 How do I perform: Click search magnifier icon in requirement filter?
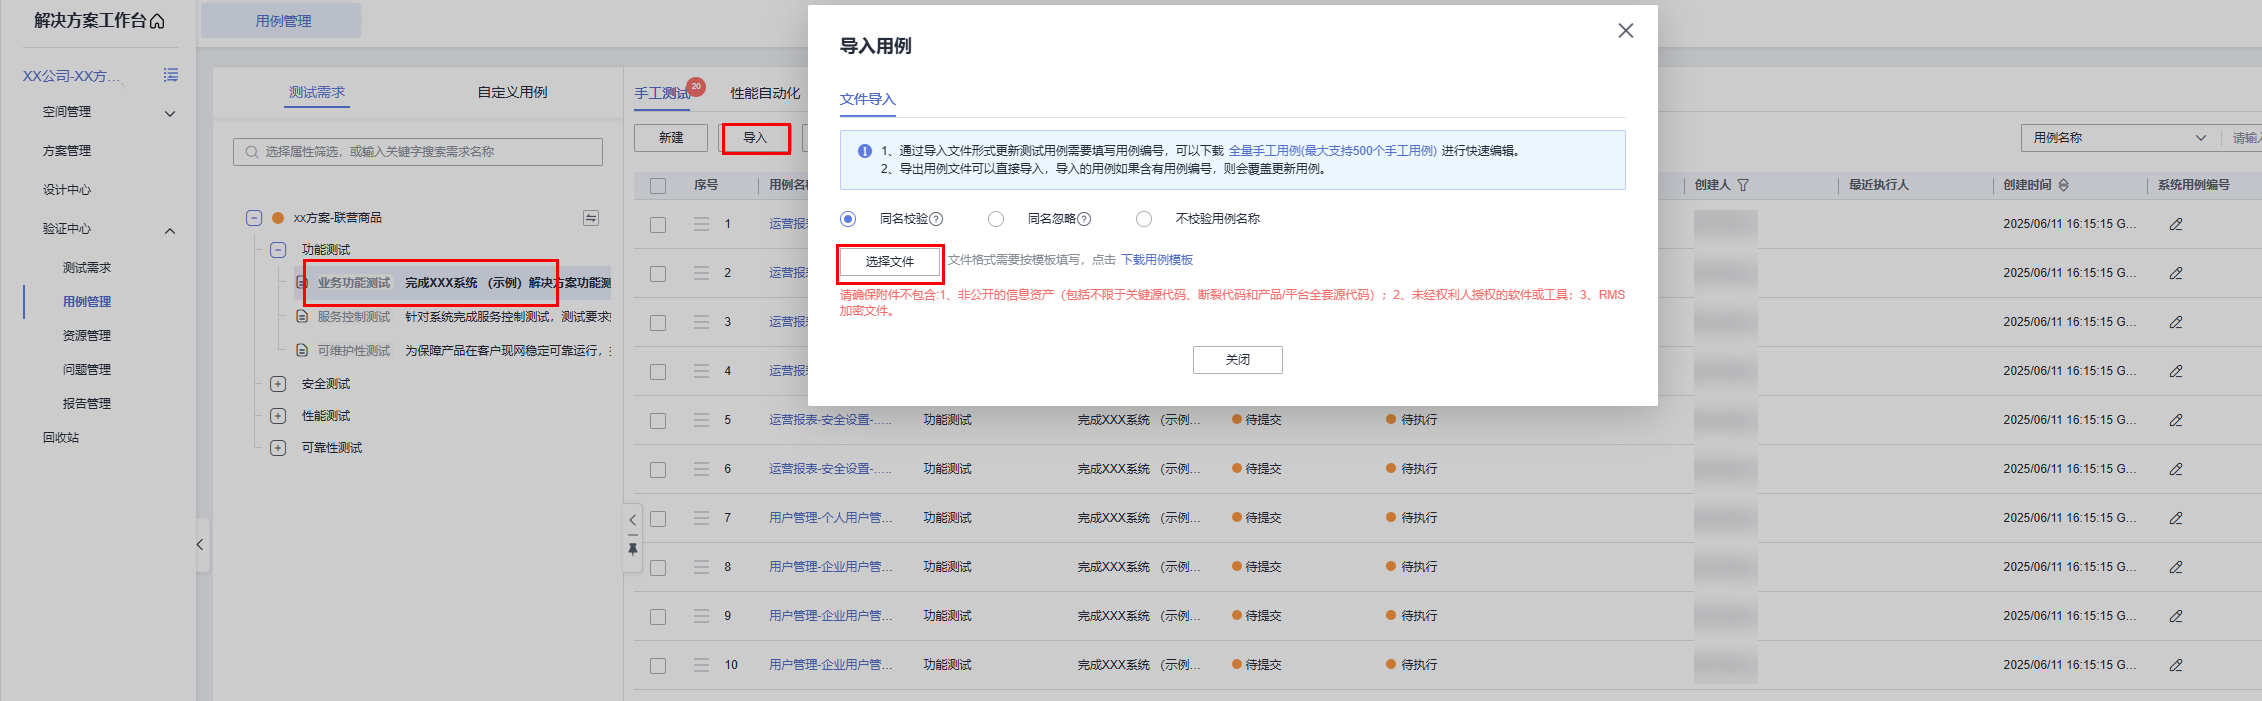click(252, 152)
